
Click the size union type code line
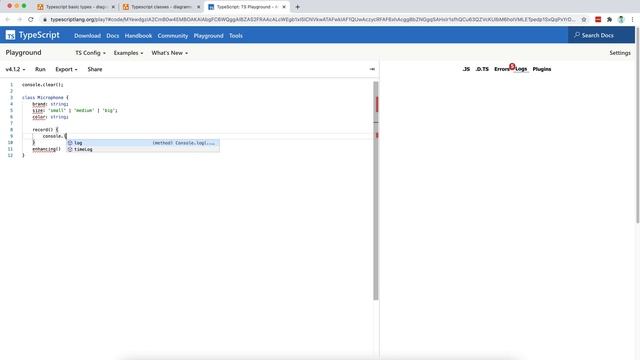[75, 111]
